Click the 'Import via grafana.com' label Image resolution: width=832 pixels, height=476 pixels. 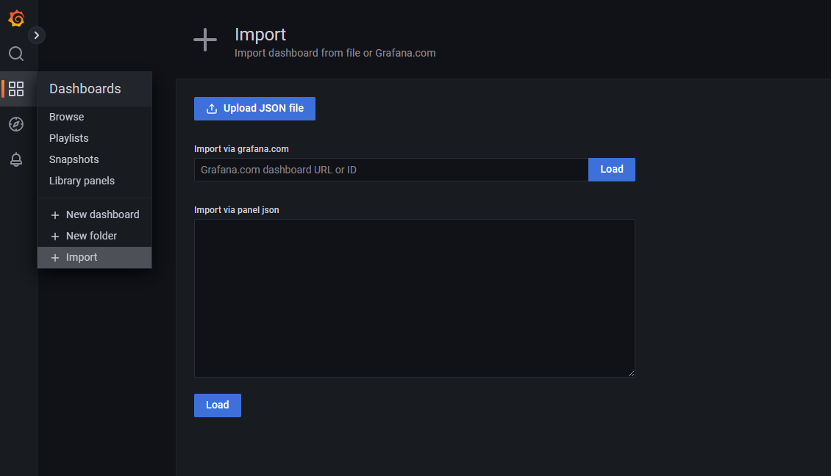[241, 149]
